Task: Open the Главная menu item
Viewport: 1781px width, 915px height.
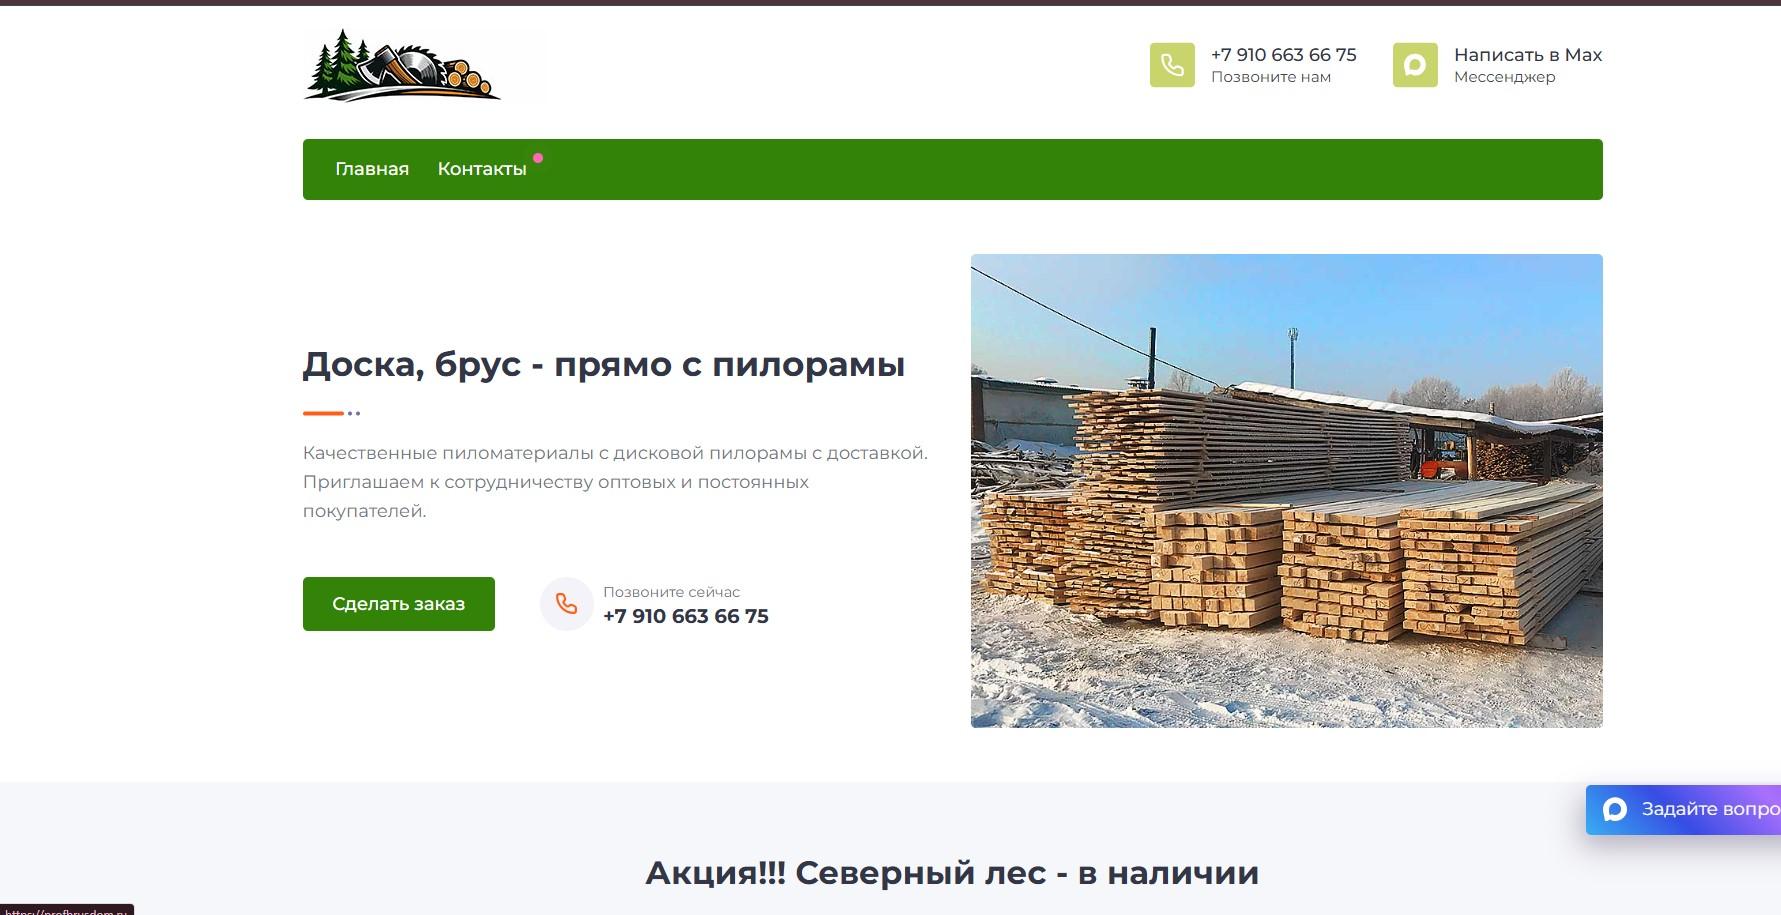Action: pos(371,169)
